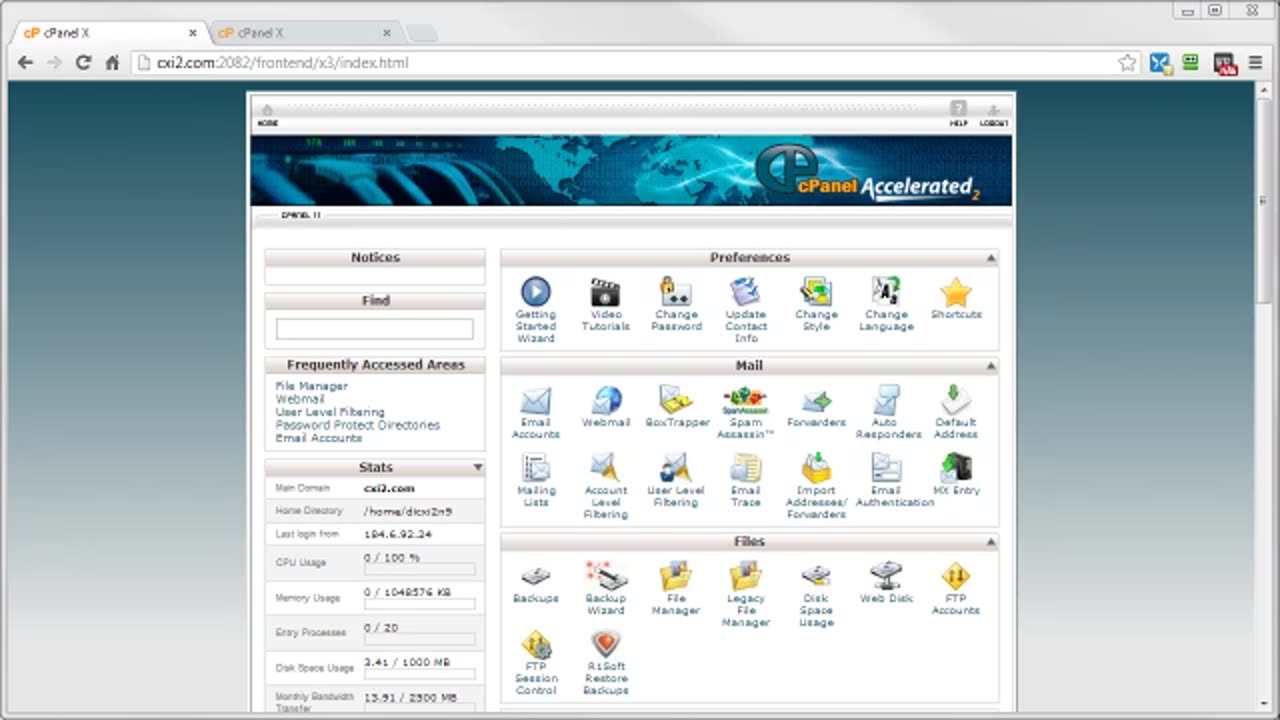This screenshot has height=720, width=1280.
Task: Open Backups icon
Action: [x=536, y=577]
